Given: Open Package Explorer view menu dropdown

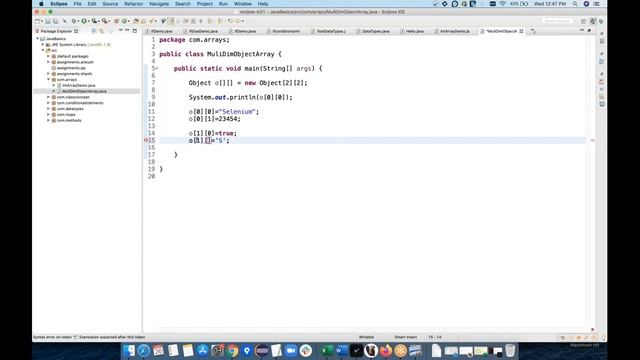Looking at the screenshot, I should point(120,31).
